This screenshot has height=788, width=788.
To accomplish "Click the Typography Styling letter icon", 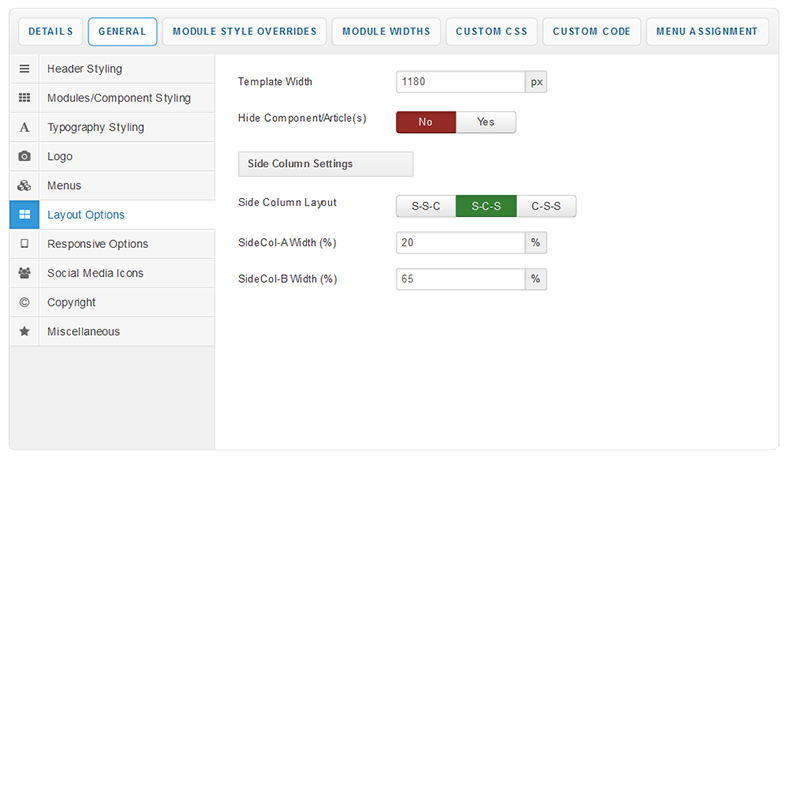I will pos(24,128).
